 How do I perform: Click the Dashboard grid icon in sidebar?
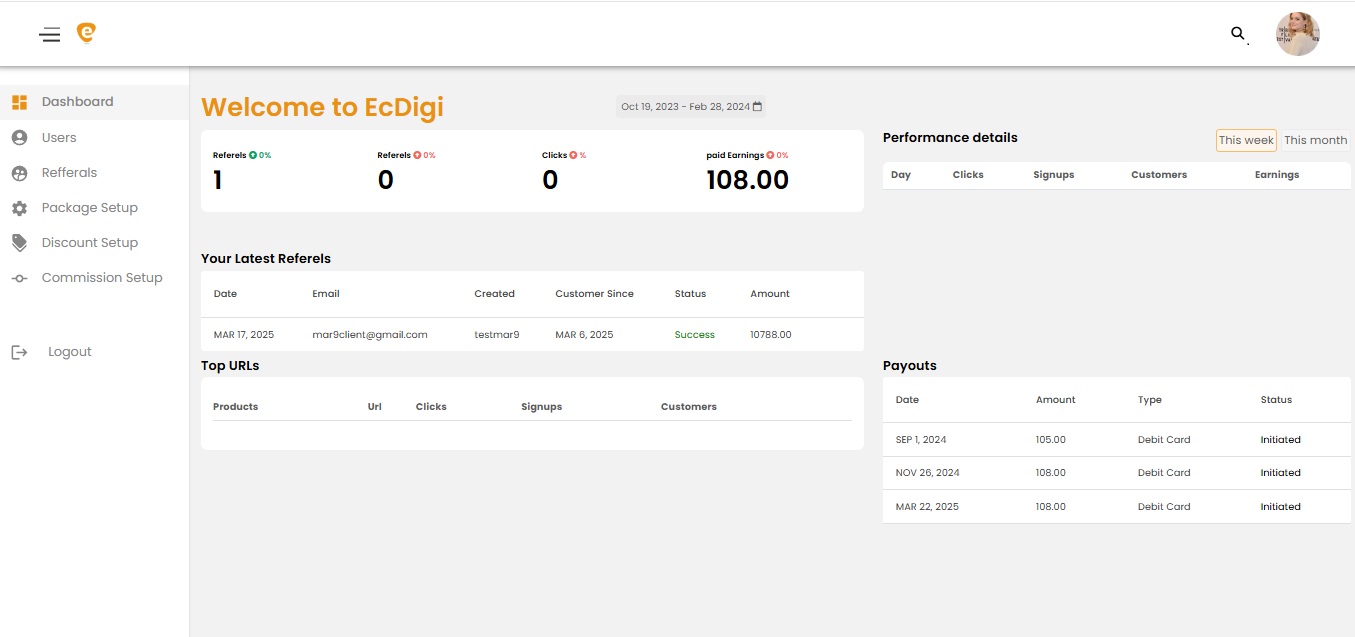click(19, 102)
